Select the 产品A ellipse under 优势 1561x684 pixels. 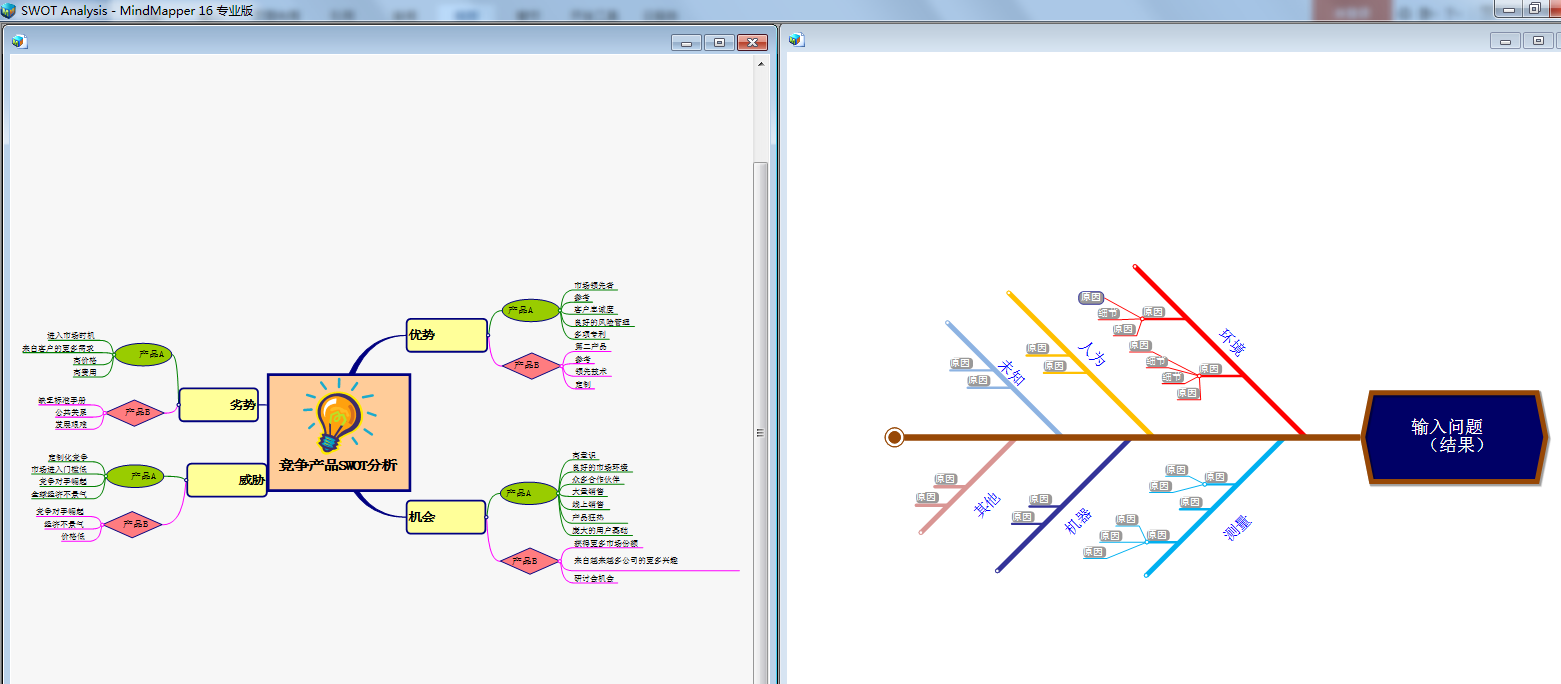(x=530, y=311)
